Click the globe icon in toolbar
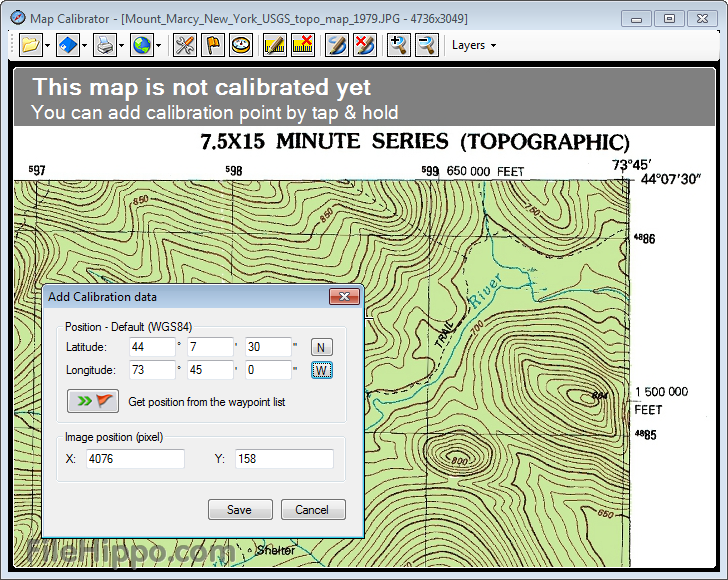Image resolution: width=728 pixels, height=580 pixels. pos(142,46)
